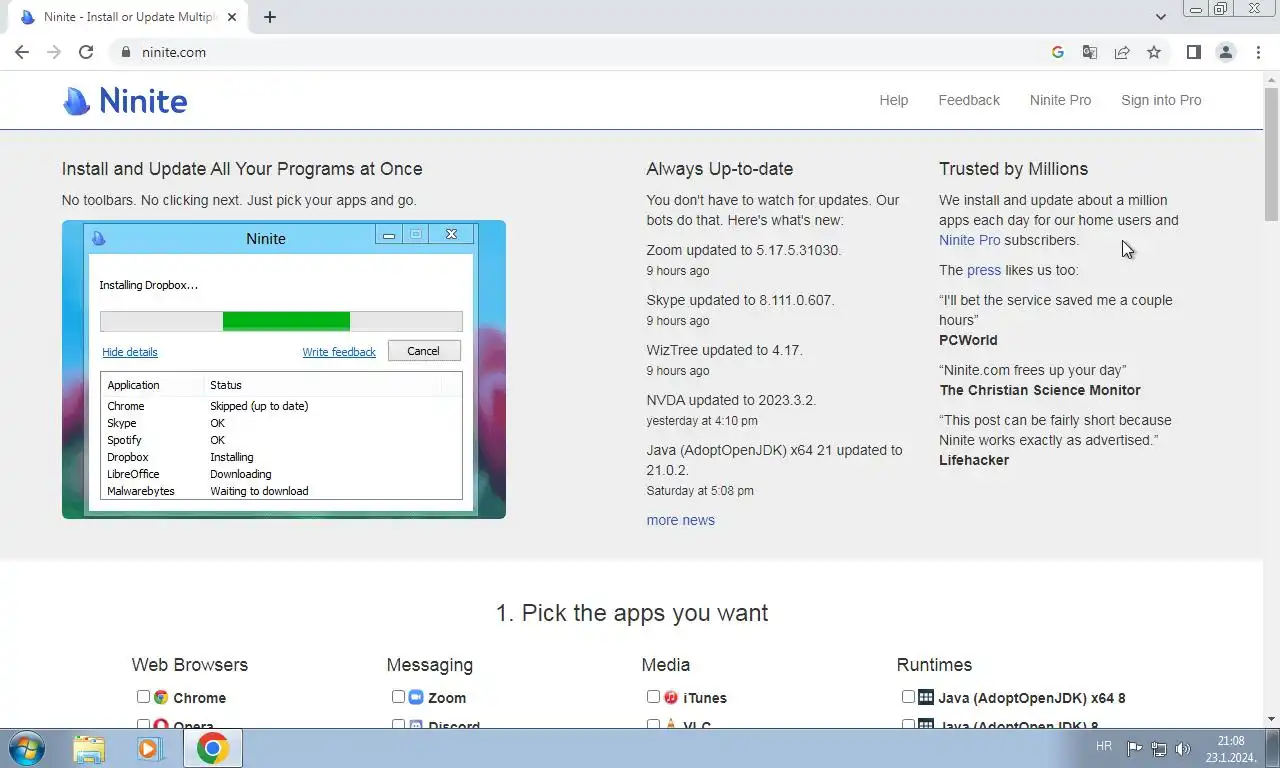1280x768 pixels.
Task: Click the Google search icon in address bar
Action: click(x=1058, y=52)
